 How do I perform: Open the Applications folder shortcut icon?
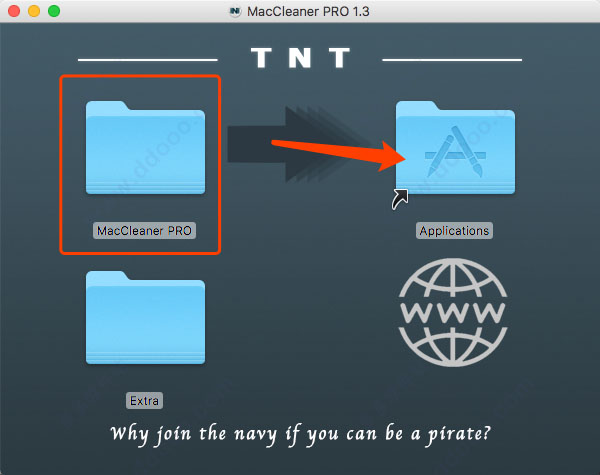click(455, 148)
